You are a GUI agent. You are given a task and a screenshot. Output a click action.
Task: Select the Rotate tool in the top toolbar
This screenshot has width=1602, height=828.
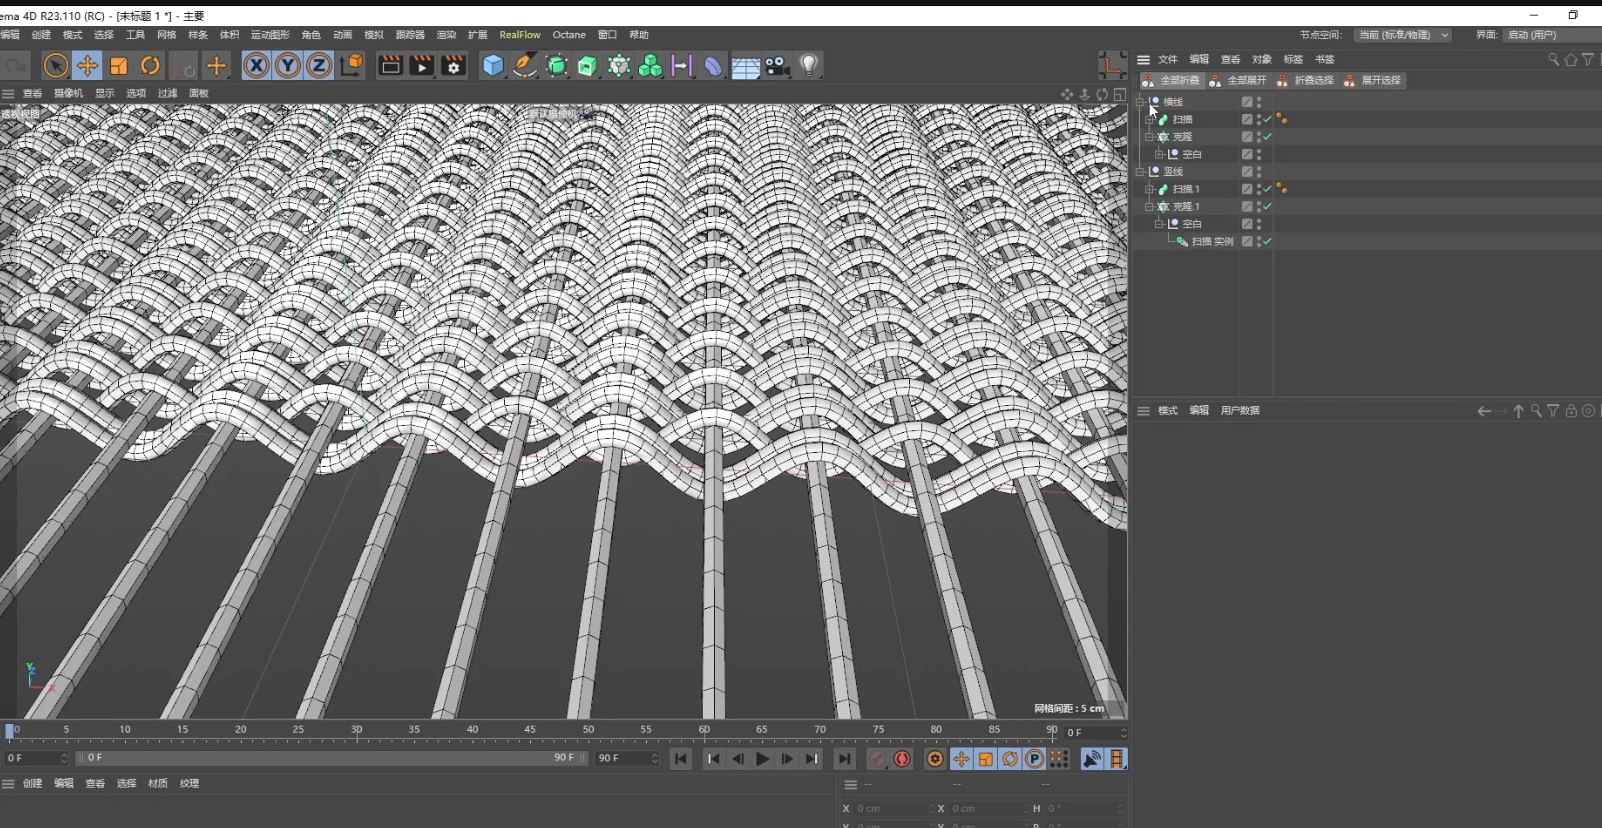(x=150, y=66)
